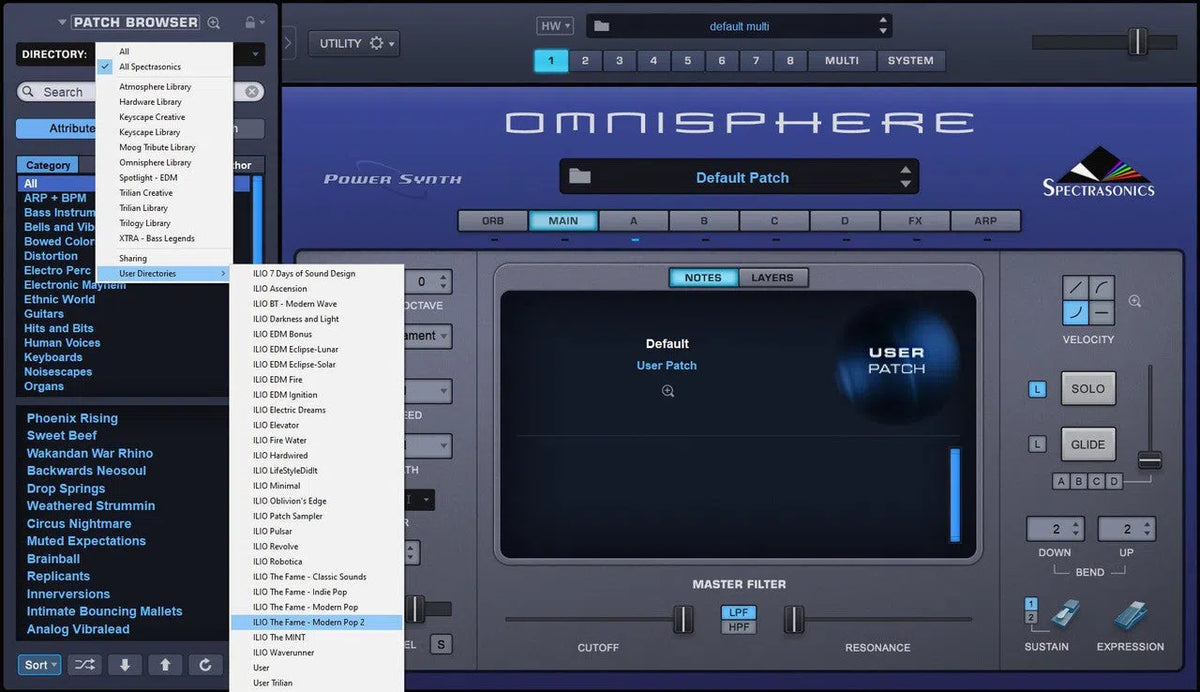Click the next patch down arrow
This screenshot has height=692, width=1200.
point(125,665)
